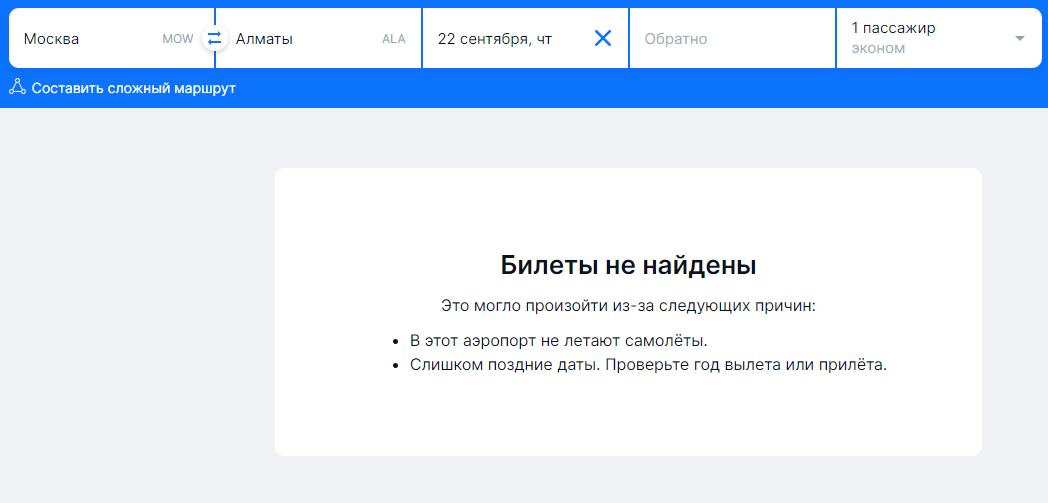Image resolution: width=1048 pixels, height=503 pixels.
Task: Click the эконом class label
Action: (x=877, y=49)
